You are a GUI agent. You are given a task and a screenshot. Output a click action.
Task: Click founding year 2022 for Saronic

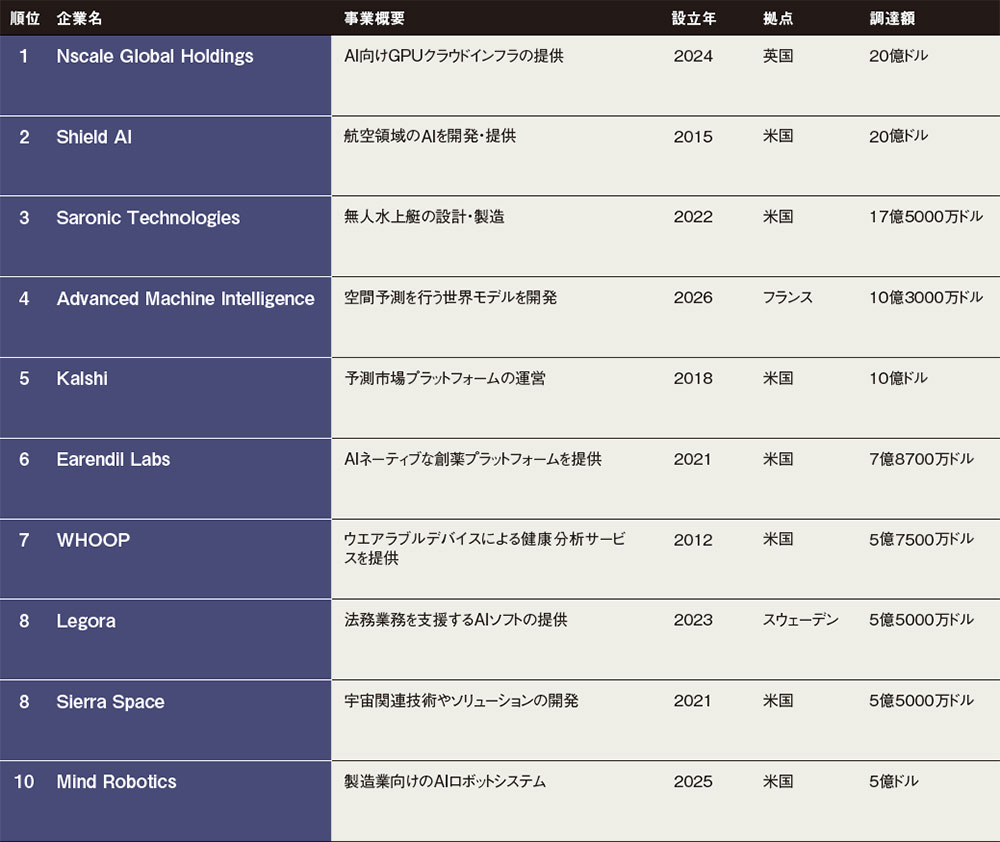tap(693, 217)
